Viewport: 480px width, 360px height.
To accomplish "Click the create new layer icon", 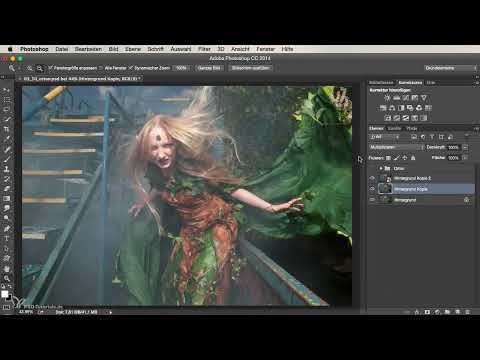I will (x=458, y=312).
